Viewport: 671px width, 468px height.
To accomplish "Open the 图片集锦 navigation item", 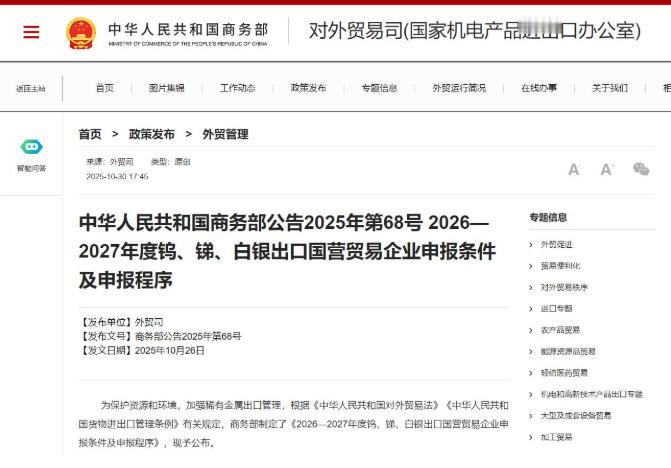I will coord(166,88).
